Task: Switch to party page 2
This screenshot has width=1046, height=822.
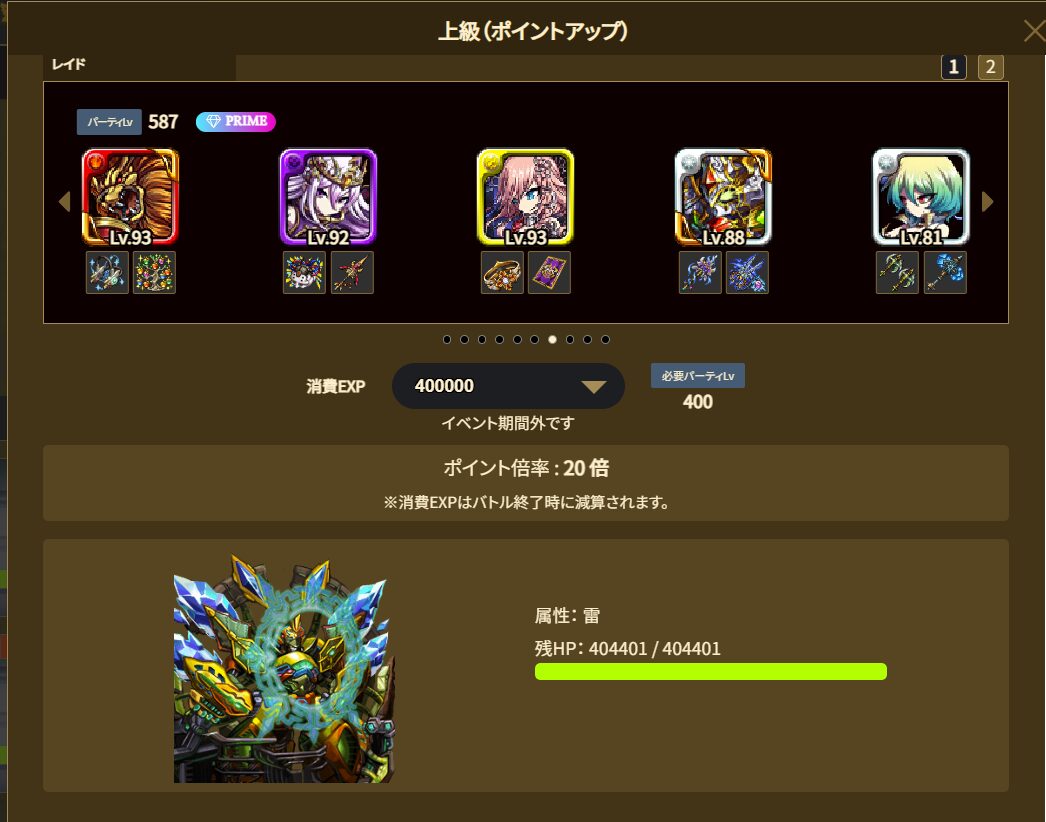Action: 991,67
